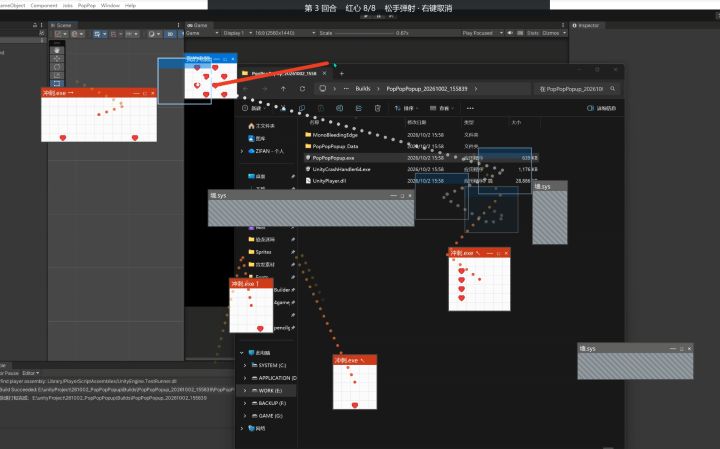Click the Delete icon in Explorer toolbar
Screen dimensions: 720x449
377,108
